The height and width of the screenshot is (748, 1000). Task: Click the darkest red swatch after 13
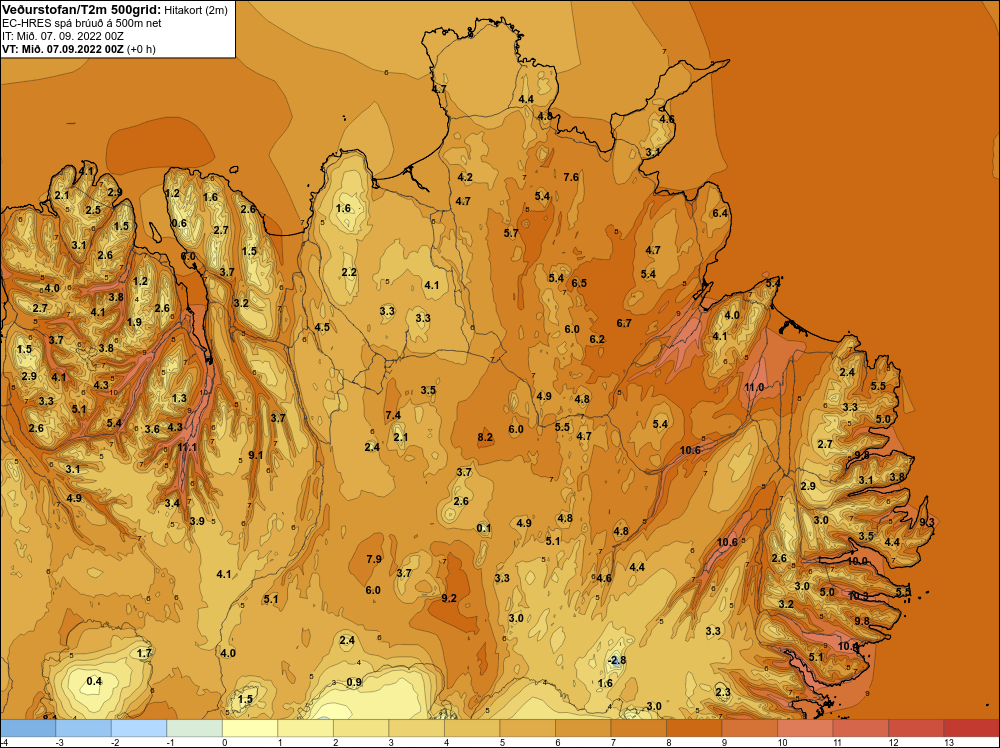(971, 728)
